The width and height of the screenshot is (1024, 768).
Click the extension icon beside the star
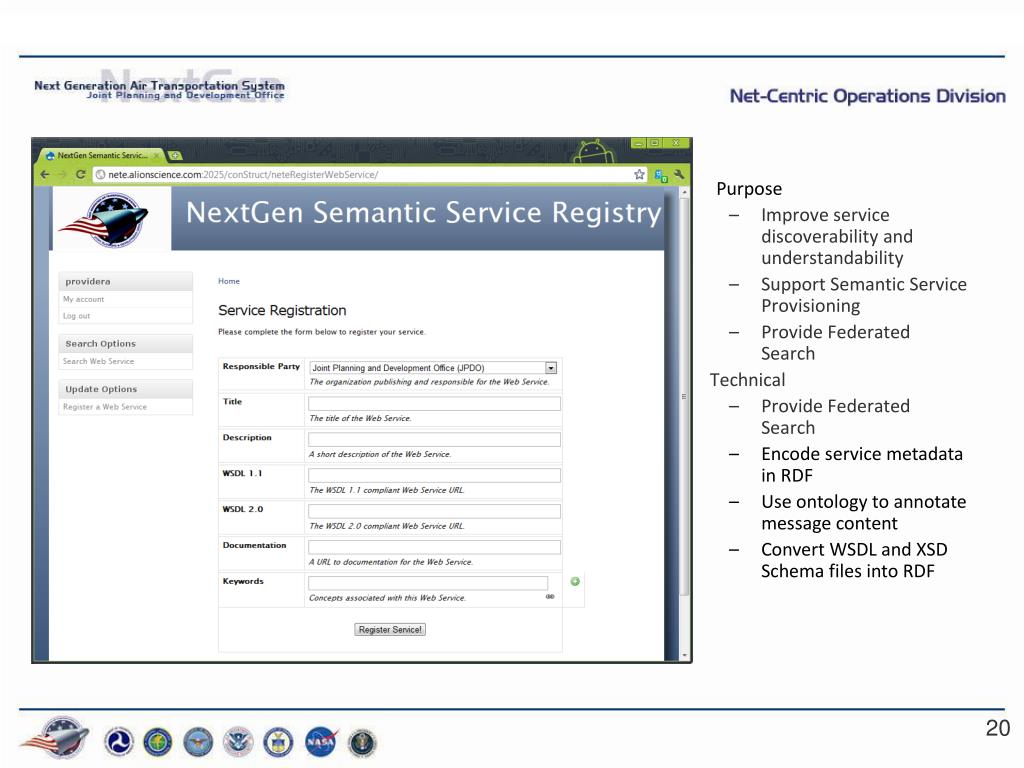660,175
